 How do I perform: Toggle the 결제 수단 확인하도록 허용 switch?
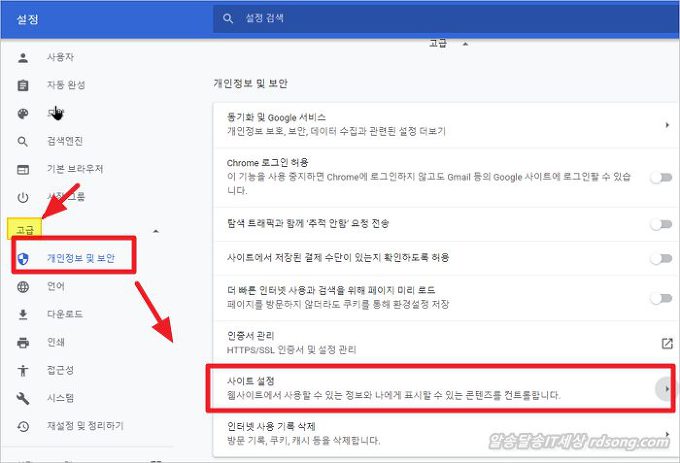coord(661,258)
